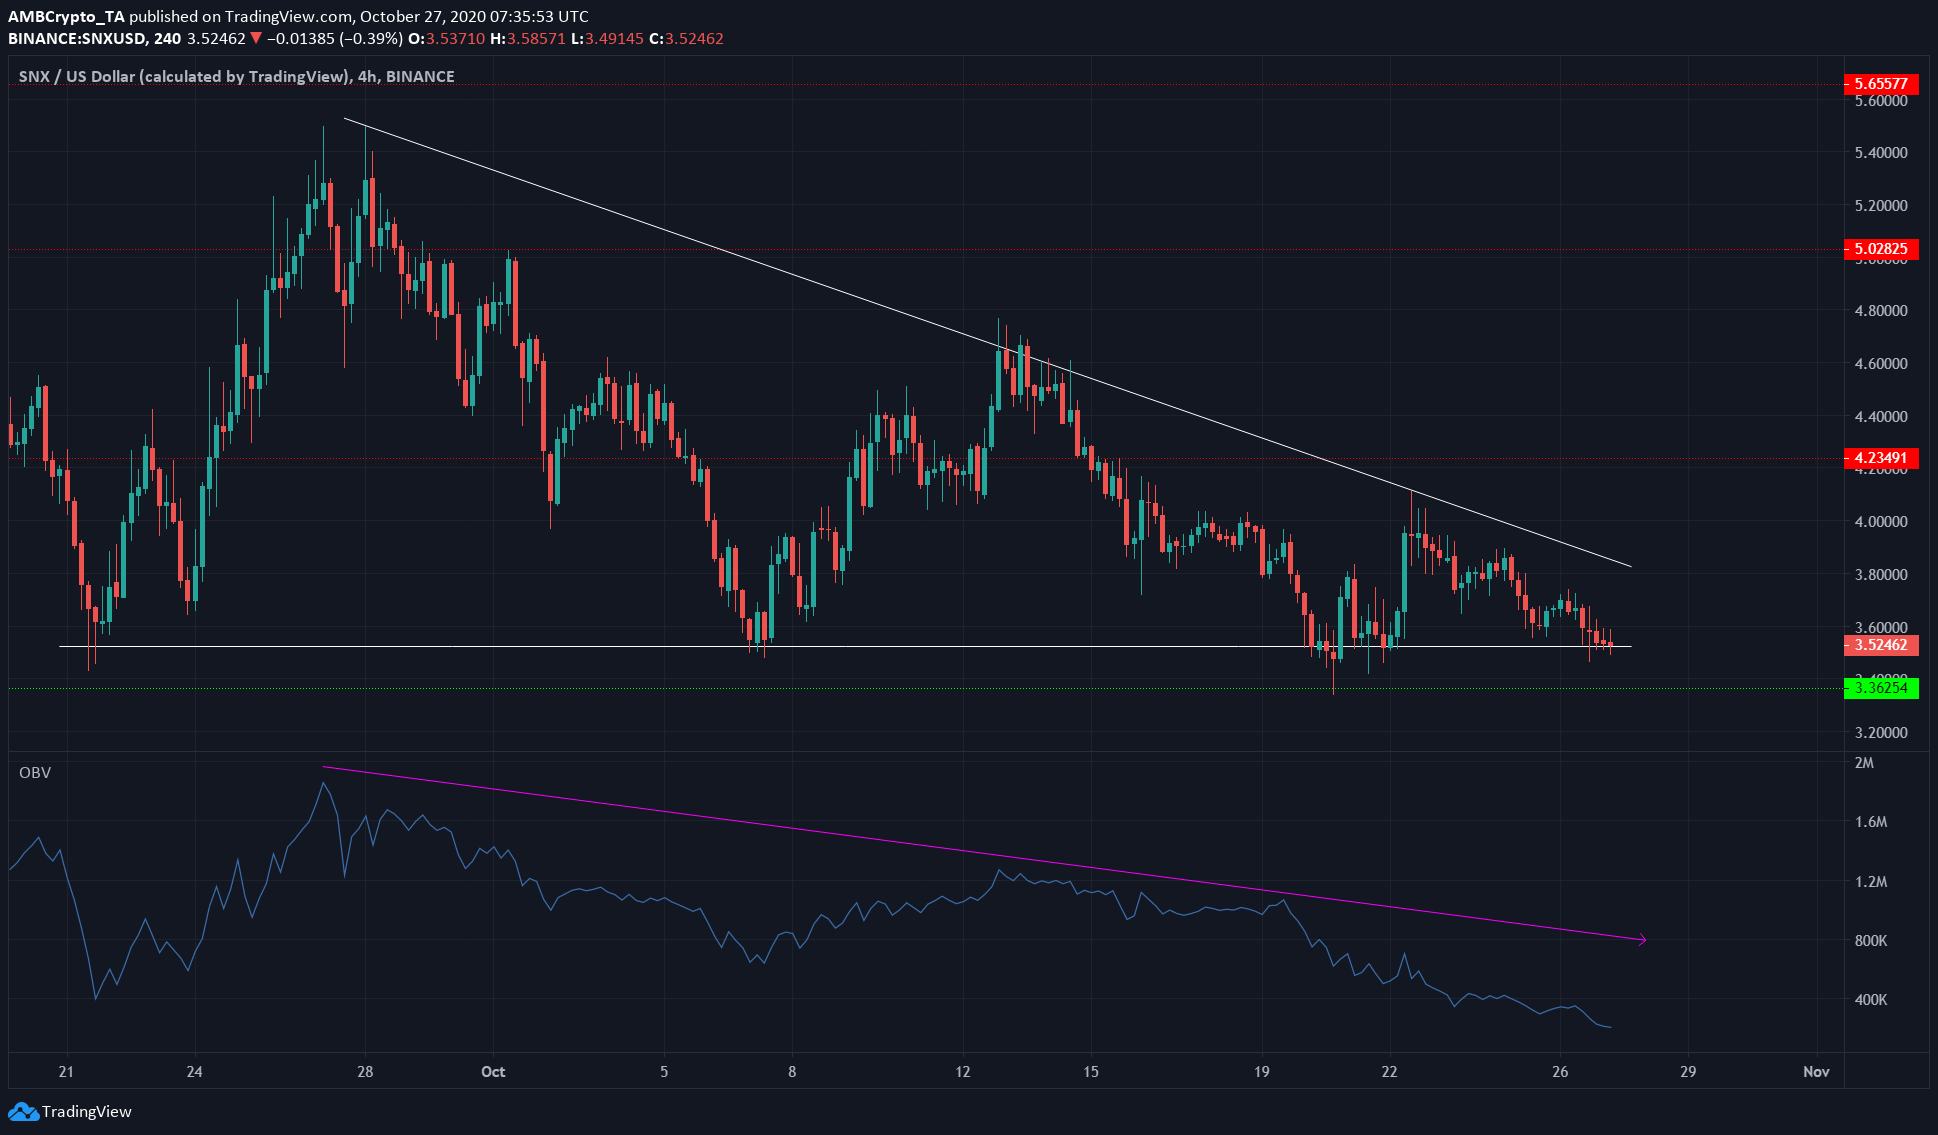
Task: Click the '5' date label on time axis
Action: tap(664, 1072)
